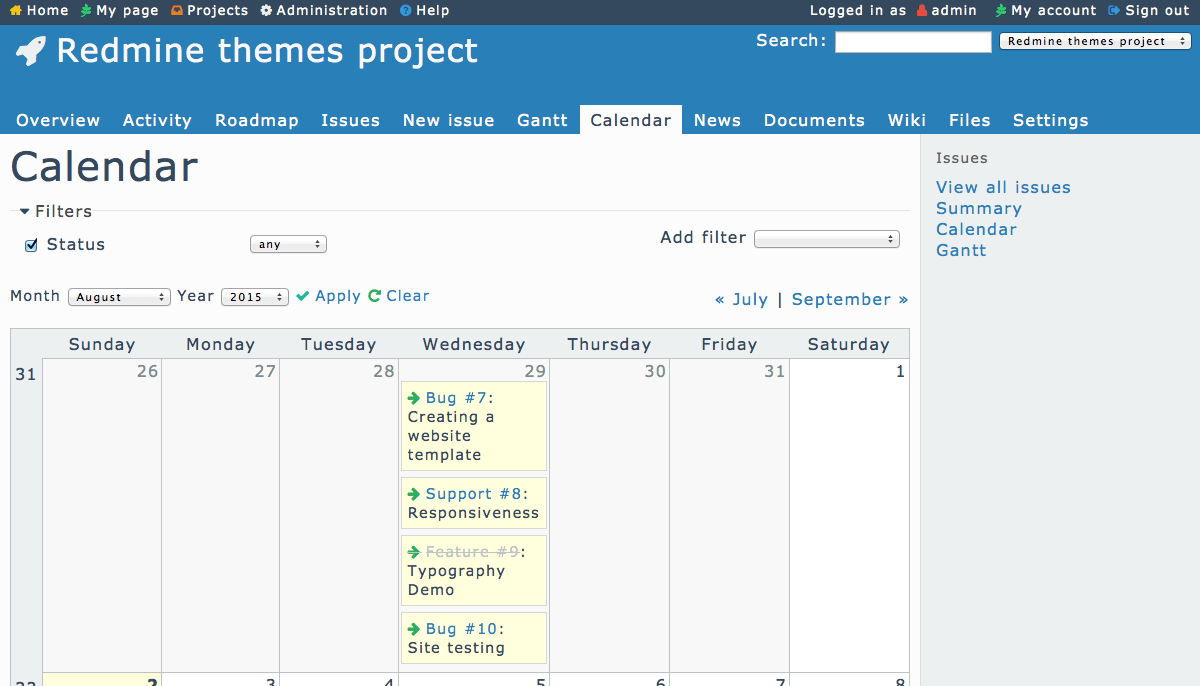The height and width of the screenshot is (686, 1200).
Task: Click the Projects icon in top menu
Action: [177, 11]
